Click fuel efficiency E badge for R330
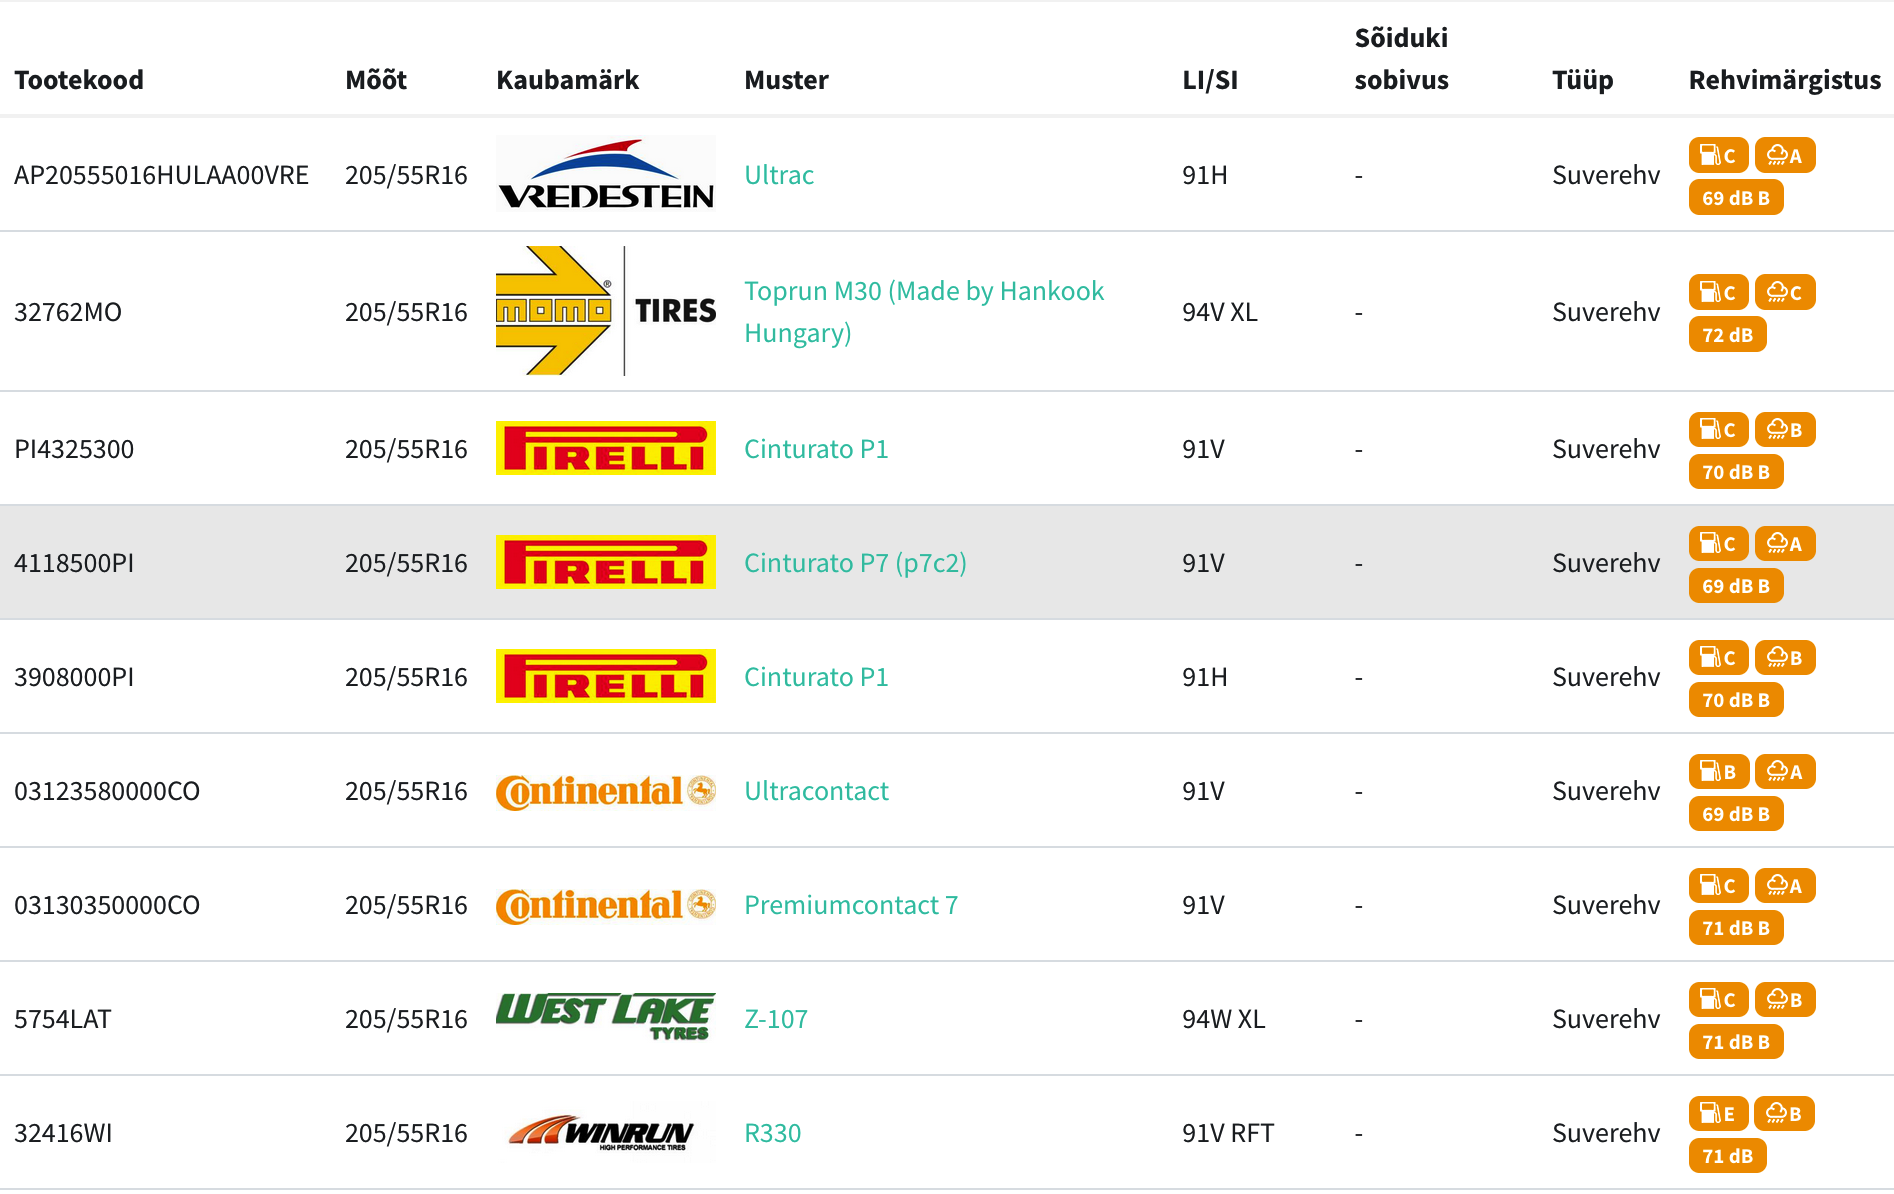This screenshot has width=1894, height=1194. click(x=1717, y=1113)
